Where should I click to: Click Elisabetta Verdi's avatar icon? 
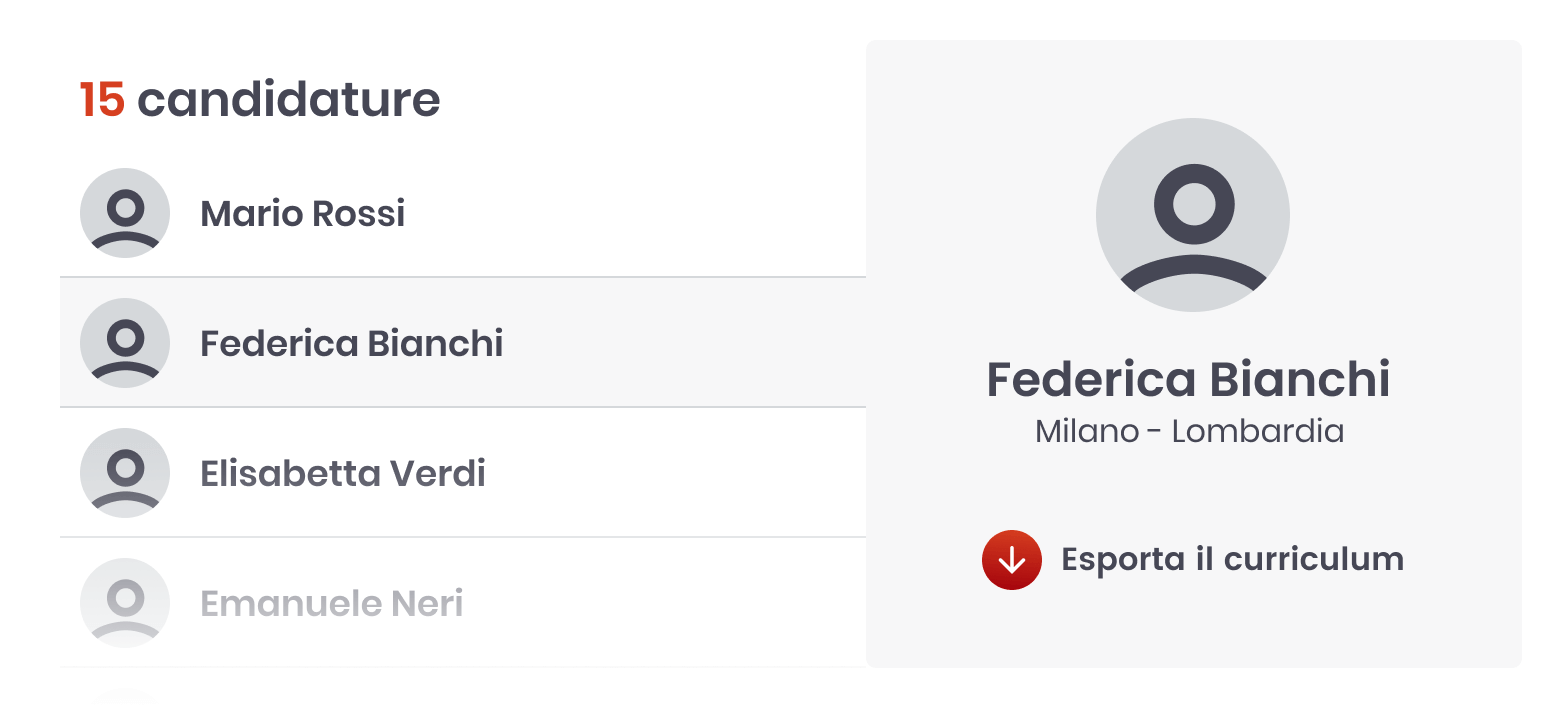125,473
